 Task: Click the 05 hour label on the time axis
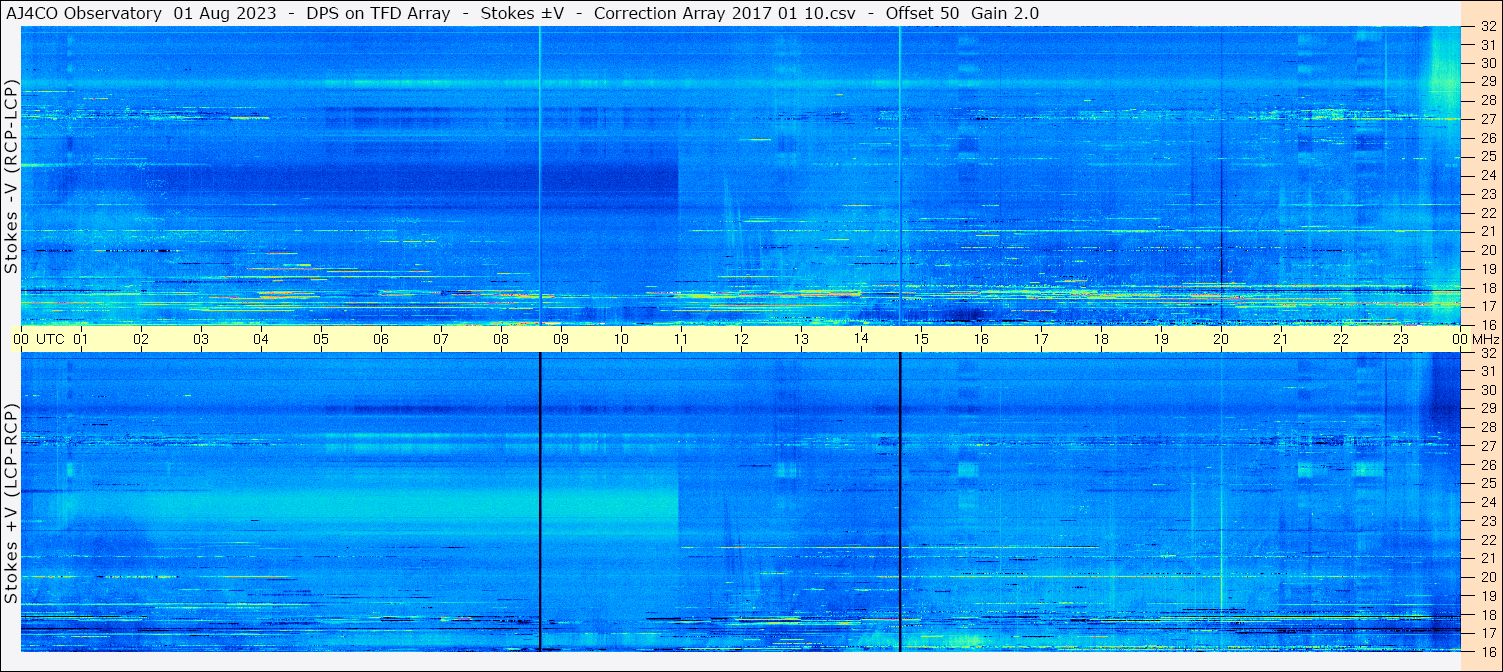point(321,339)
